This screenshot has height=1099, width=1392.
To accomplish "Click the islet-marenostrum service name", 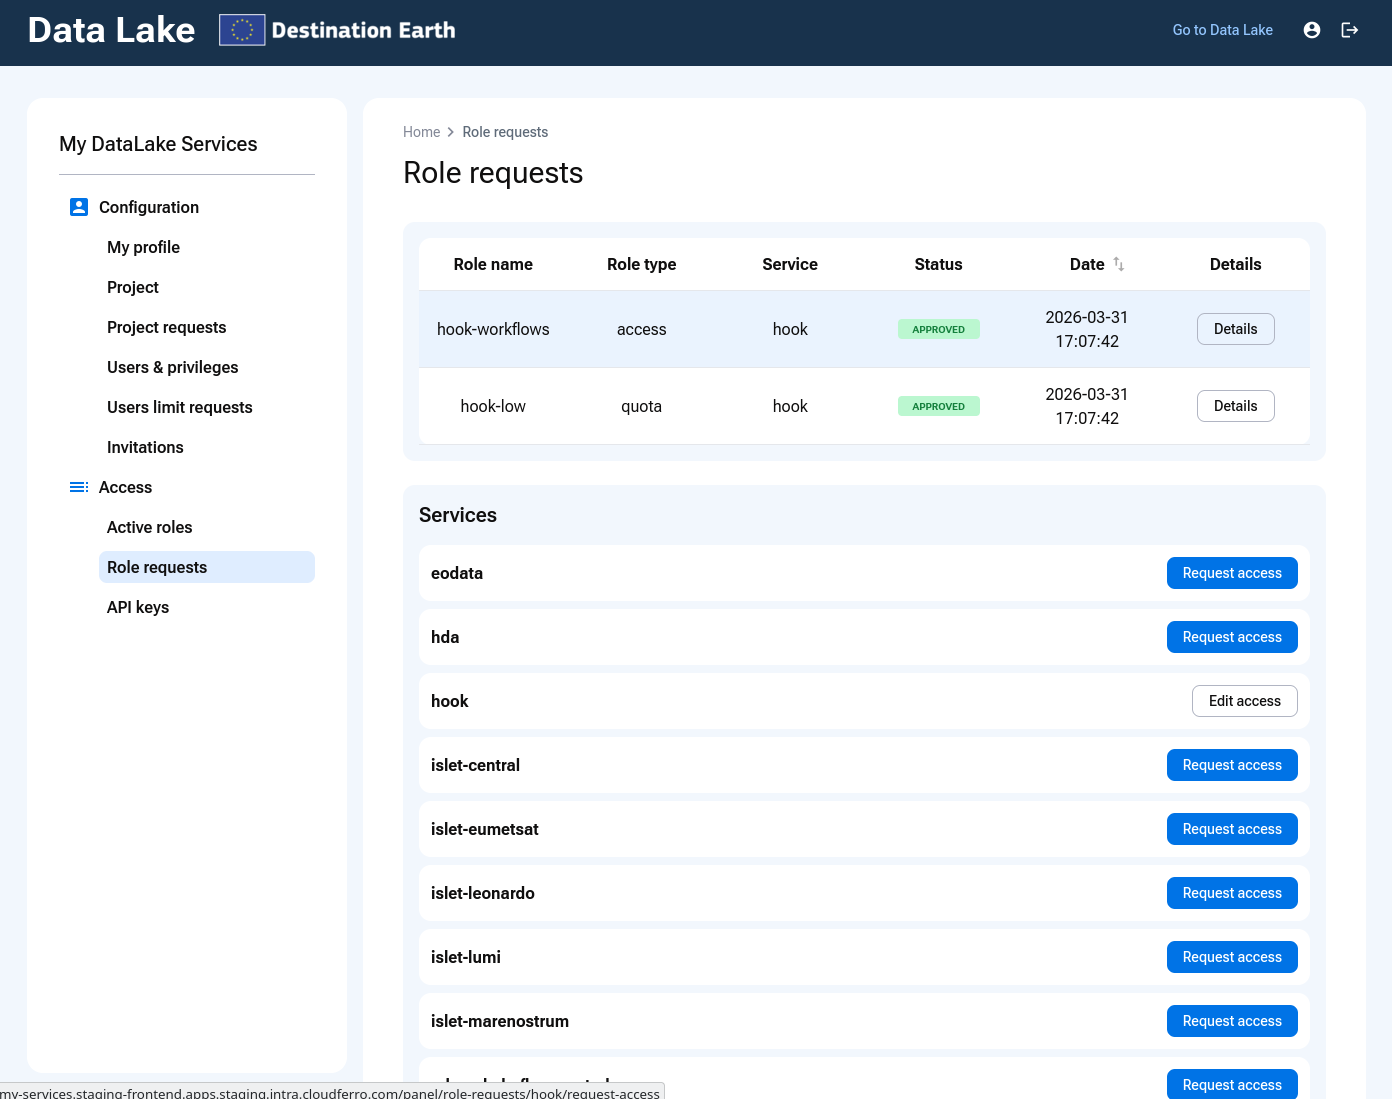I will pos(500,1021).
